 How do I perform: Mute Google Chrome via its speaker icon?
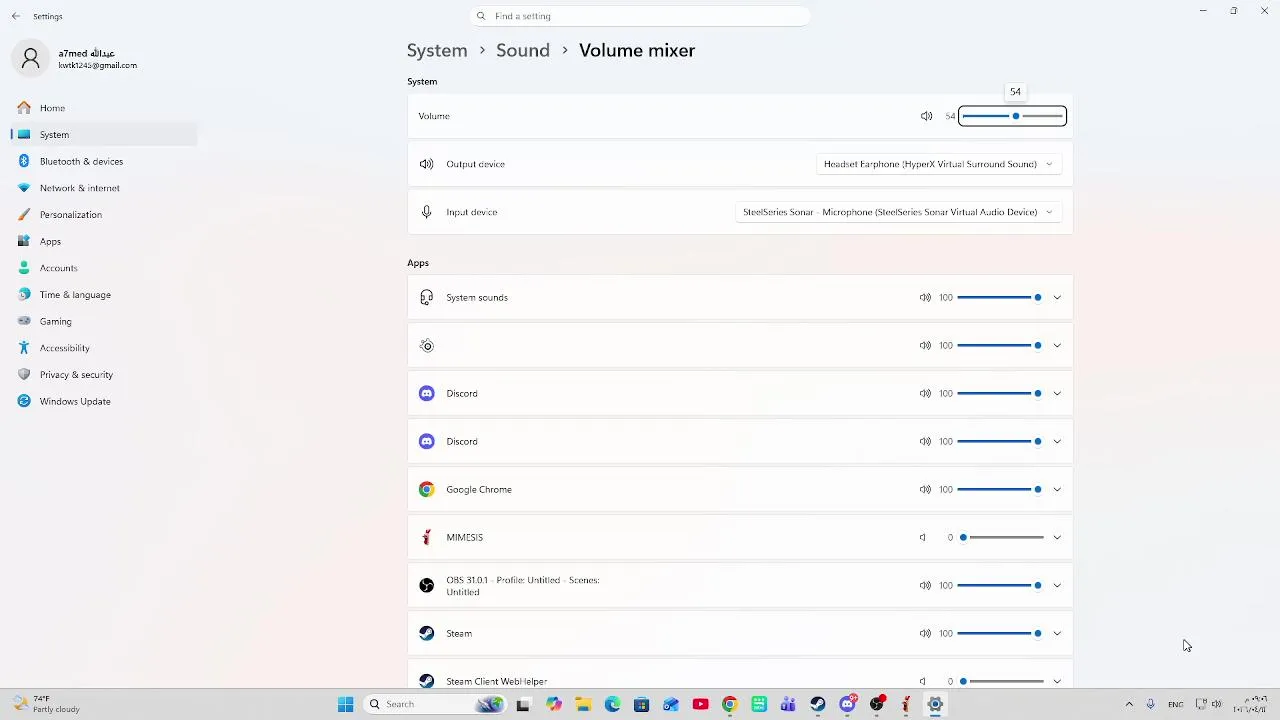pyautogui.click(x=925, y=489)
